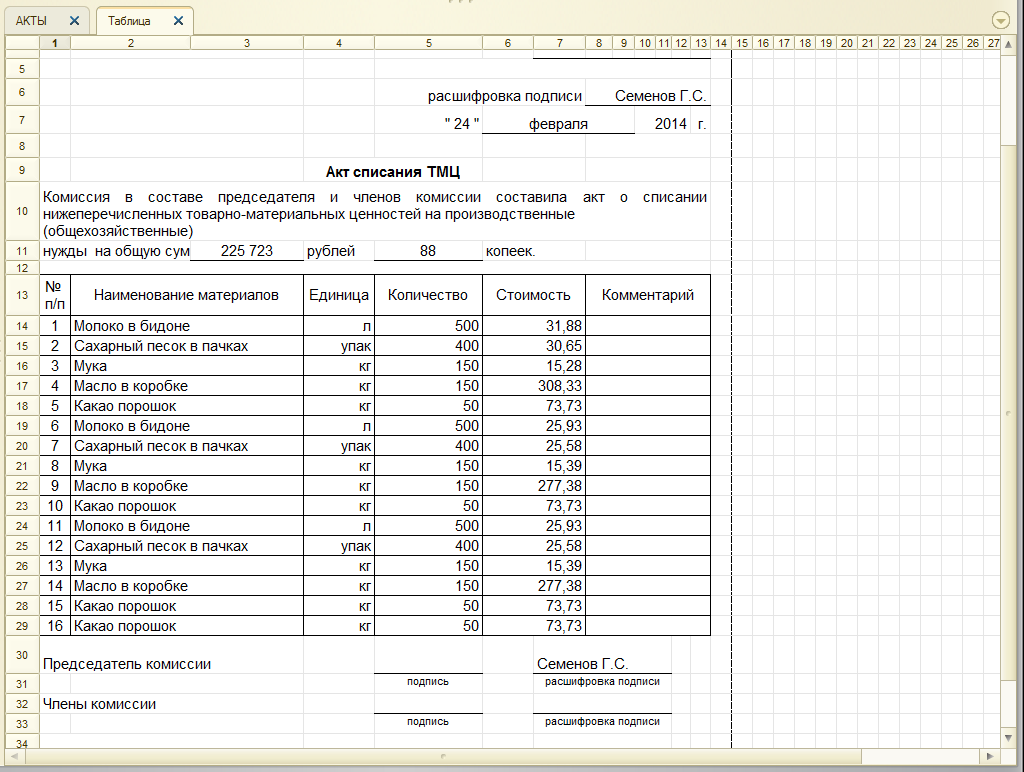Select item number 11 cell

55,526
